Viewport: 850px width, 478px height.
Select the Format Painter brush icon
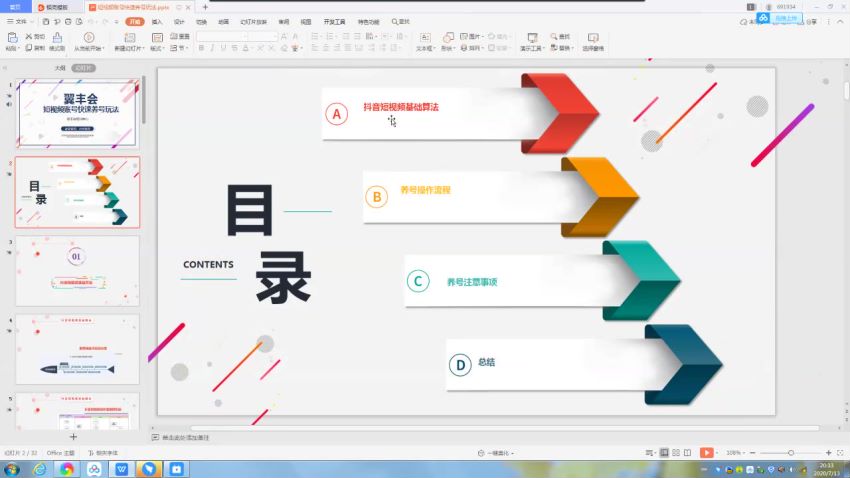[x=57, y=37]
